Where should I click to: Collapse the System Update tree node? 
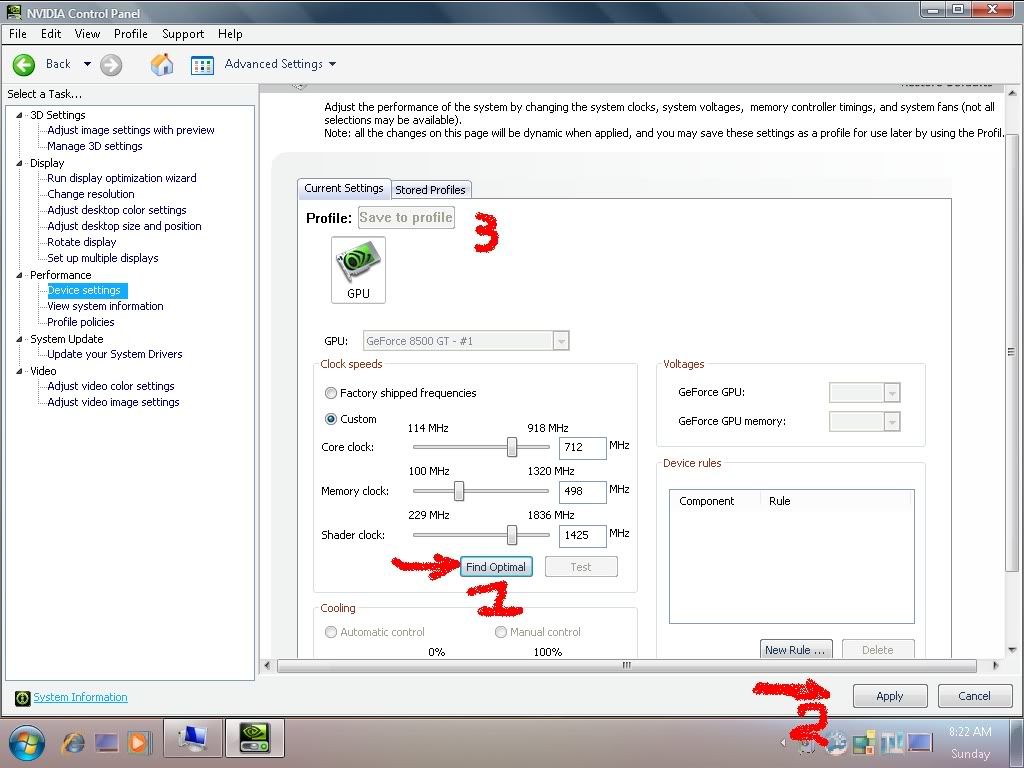pyautogui.click(x=19, y=339)
